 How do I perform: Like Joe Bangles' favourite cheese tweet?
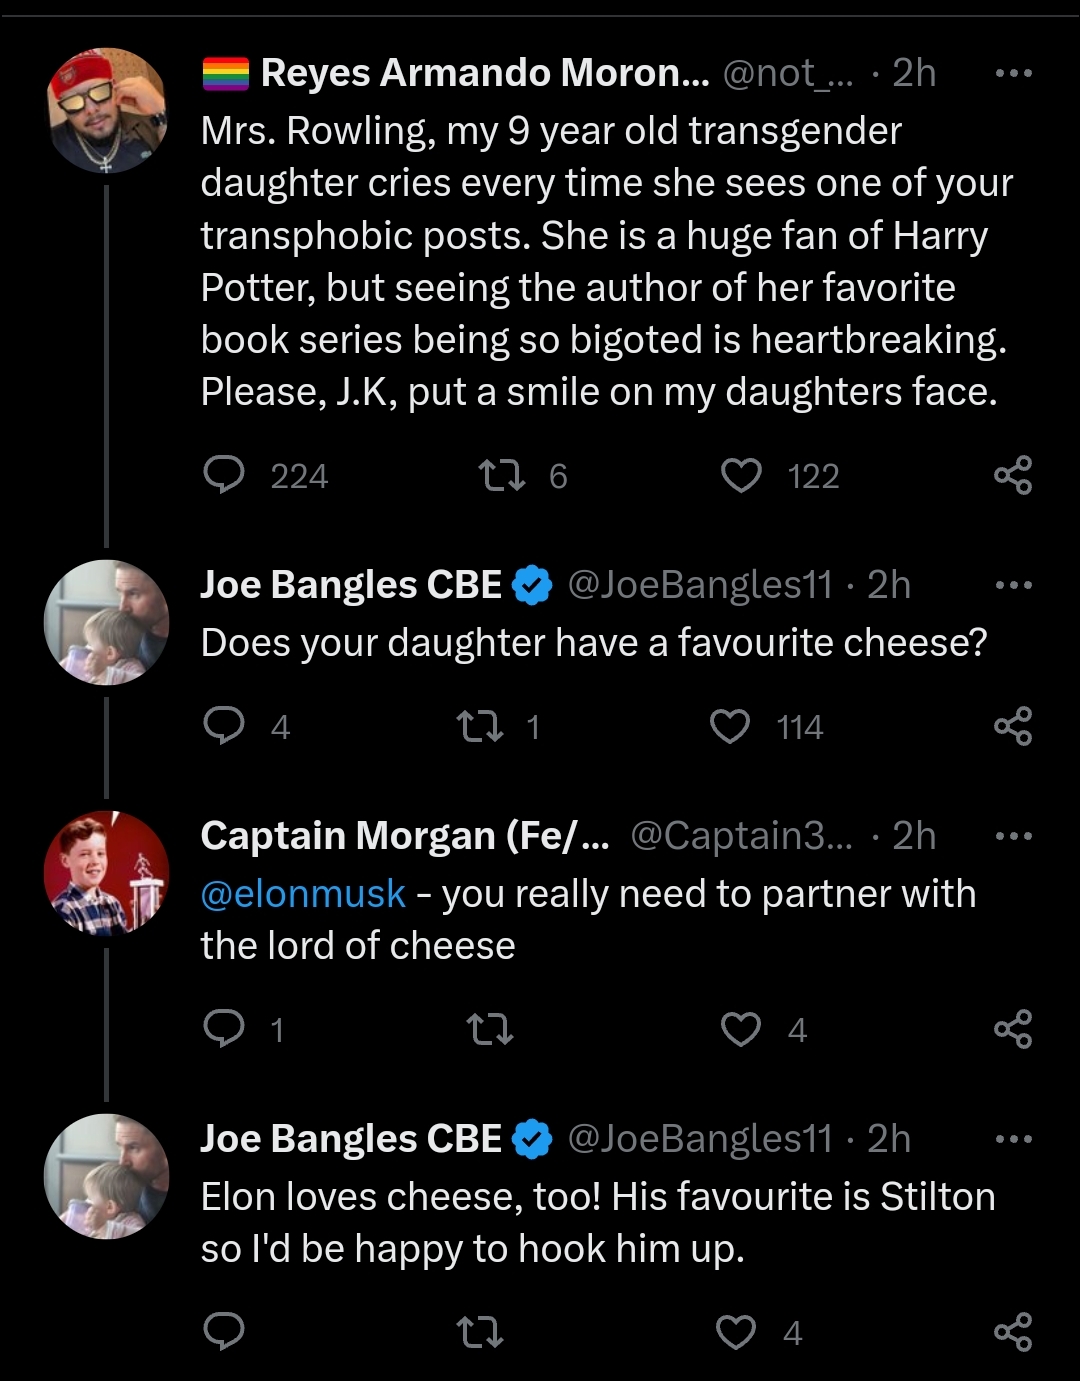(730, 727)
